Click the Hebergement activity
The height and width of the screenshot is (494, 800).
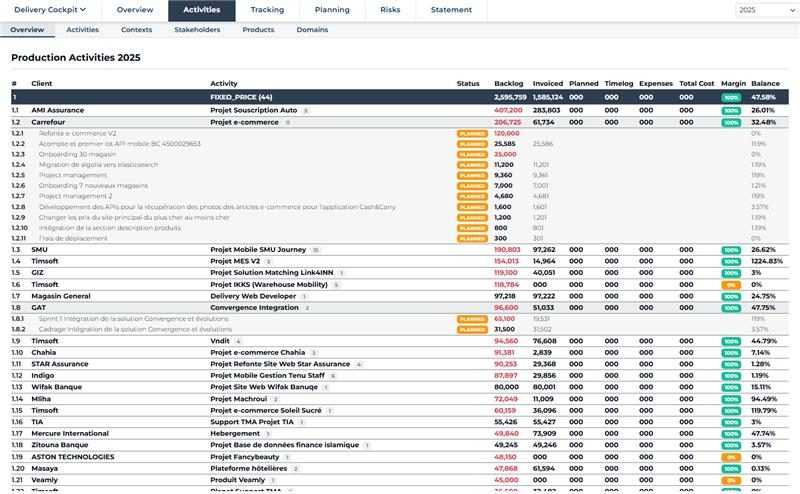pyautogui.click(x=235, y=433)
